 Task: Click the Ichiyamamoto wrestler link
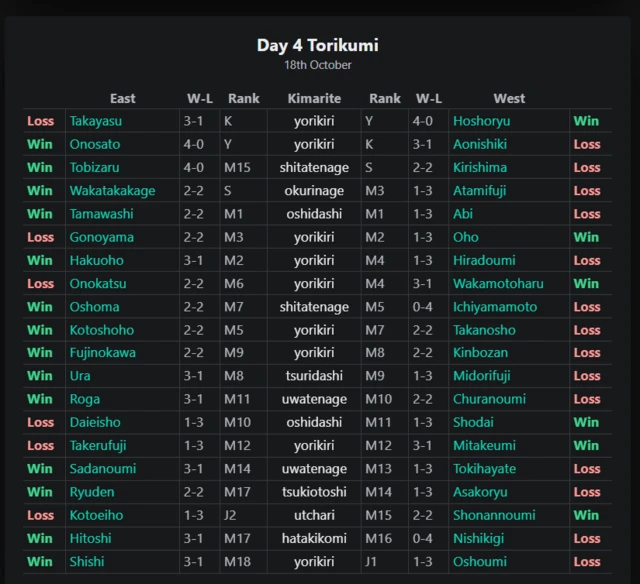pos(495,307)
